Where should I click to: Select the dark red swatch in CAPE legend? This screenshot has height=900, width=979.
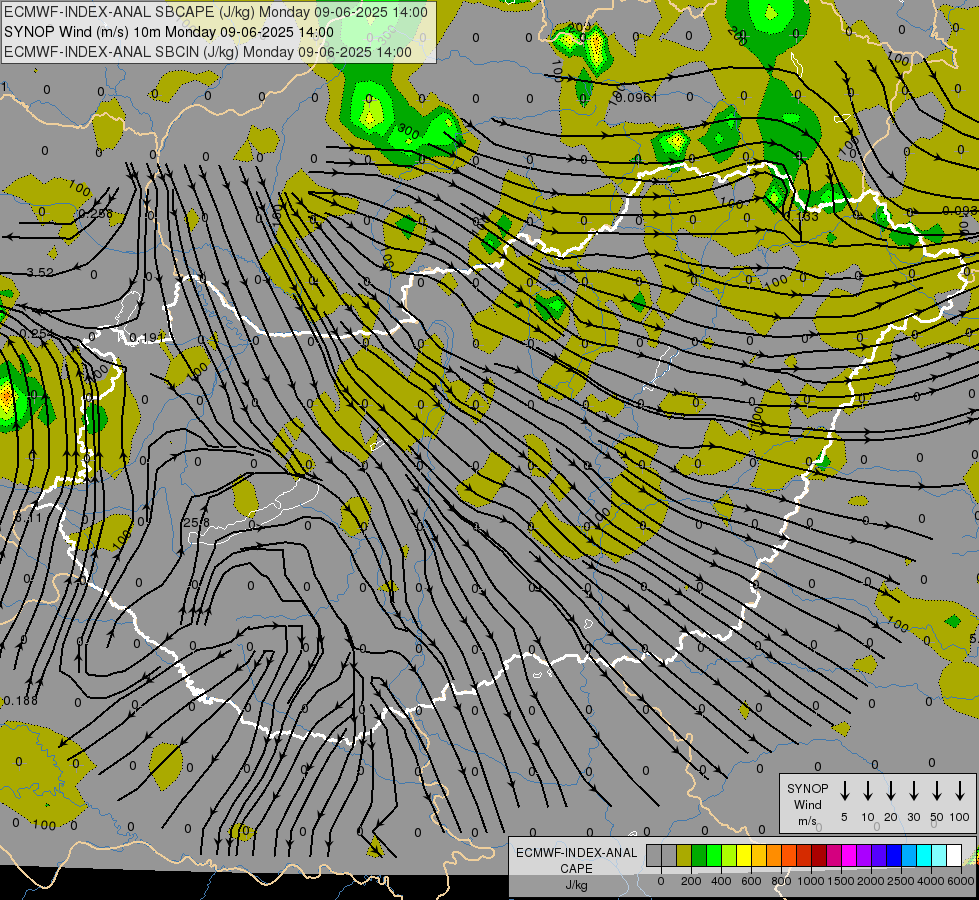coord(819,855)
